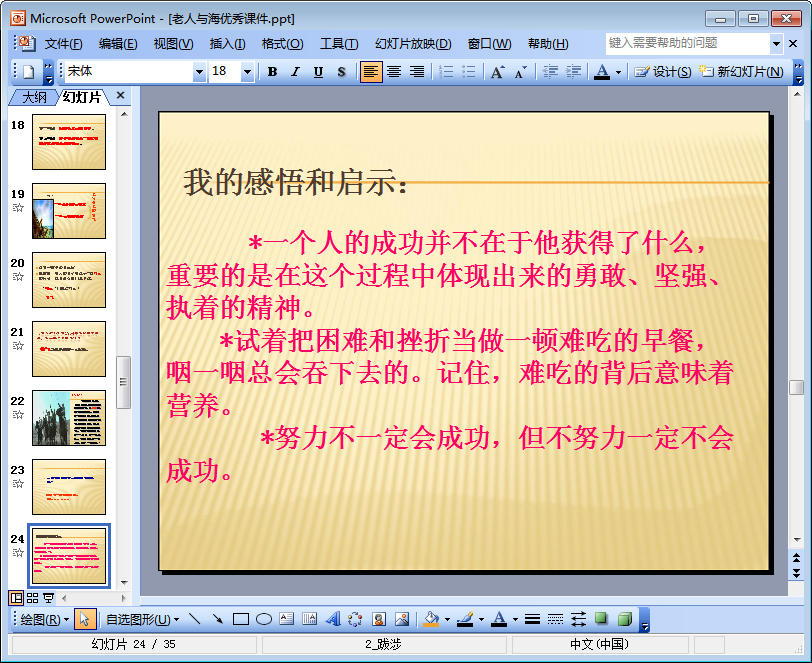Image resolution: width=812 pixels, height=663 pixels.
Task: Open the 工具 (Tools) menu
Action: (x=339, y=44)
